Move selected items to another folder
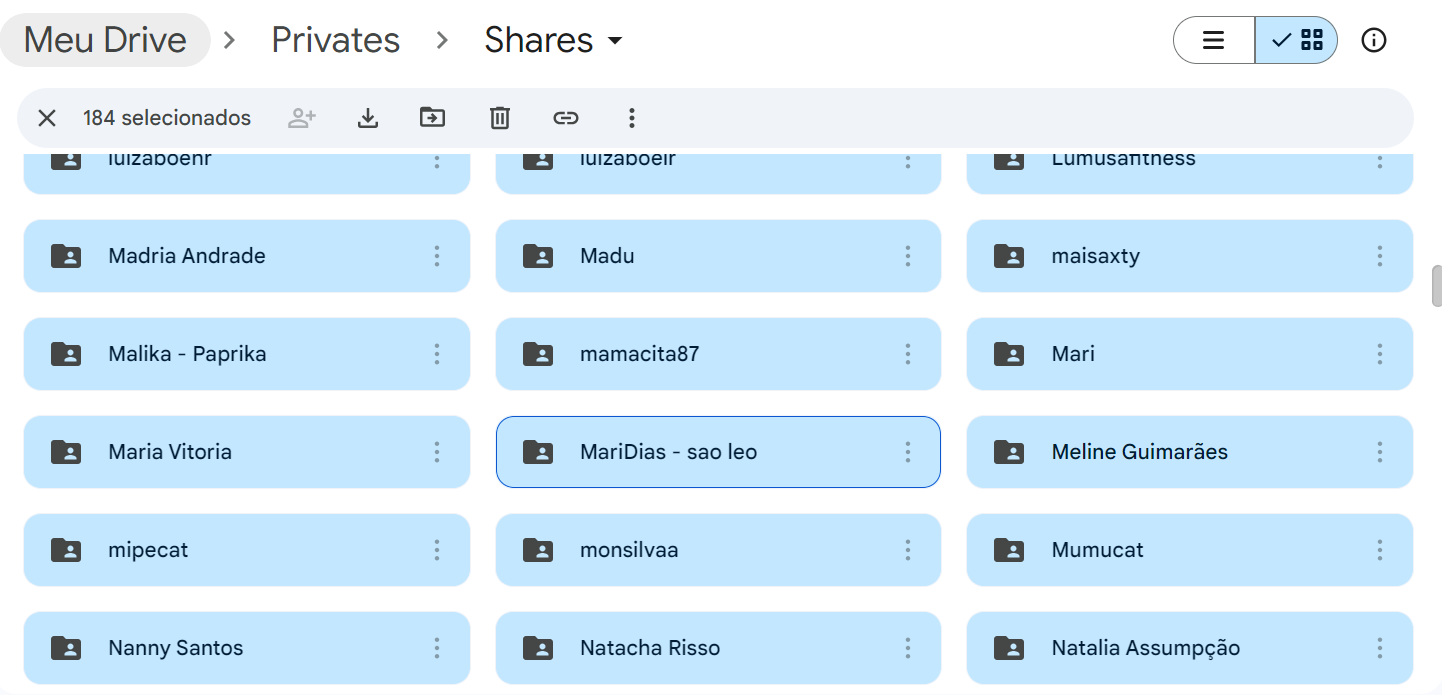This screenshot has height=695, width=1442. point(432,118)
